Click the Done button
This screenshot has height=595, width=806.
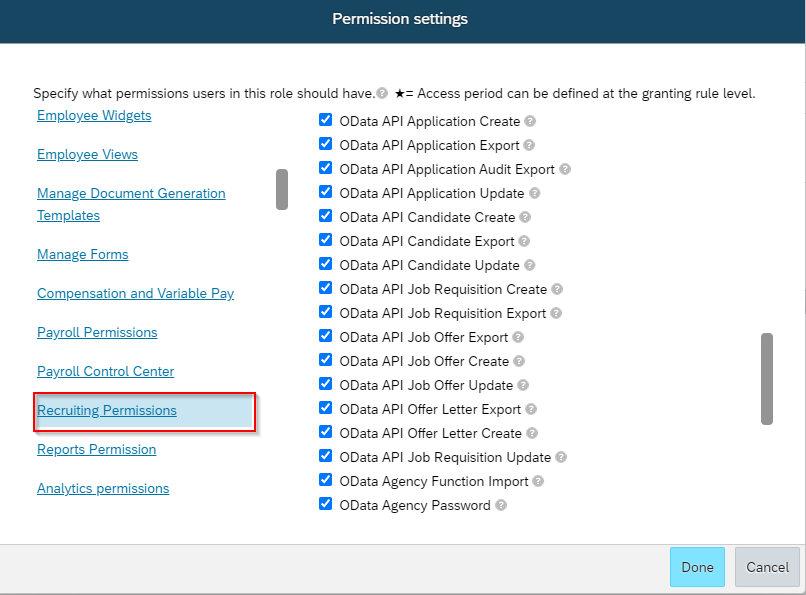click(x=697, y=567)
